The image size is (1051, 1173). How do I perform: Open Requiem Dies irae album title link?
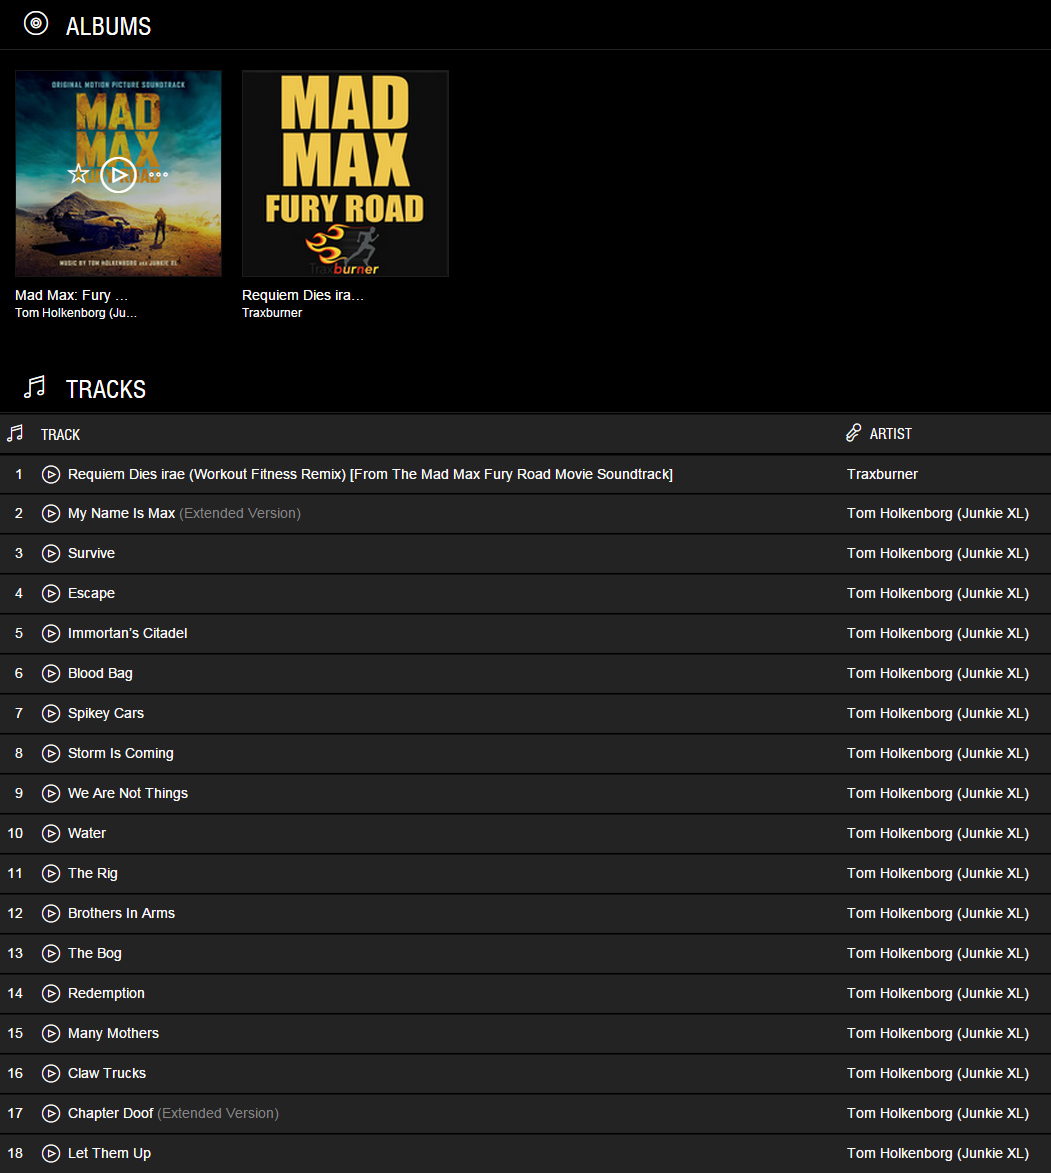point(302,295)
